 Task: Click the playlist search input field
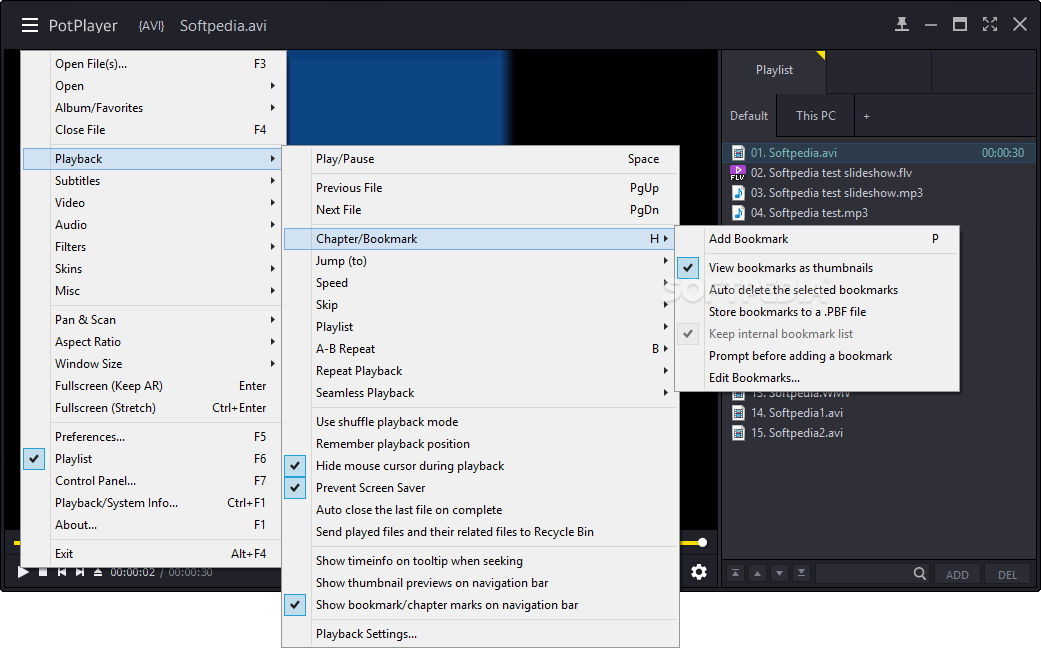(x=863, y=574)
